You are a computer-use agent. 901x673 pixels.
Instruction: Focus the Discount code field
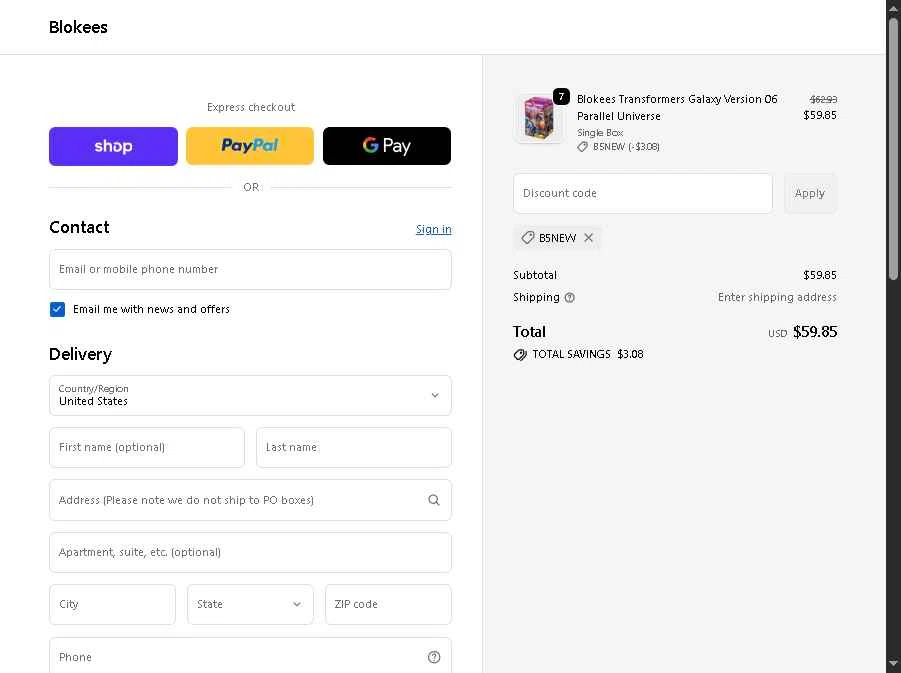point(642,193)
